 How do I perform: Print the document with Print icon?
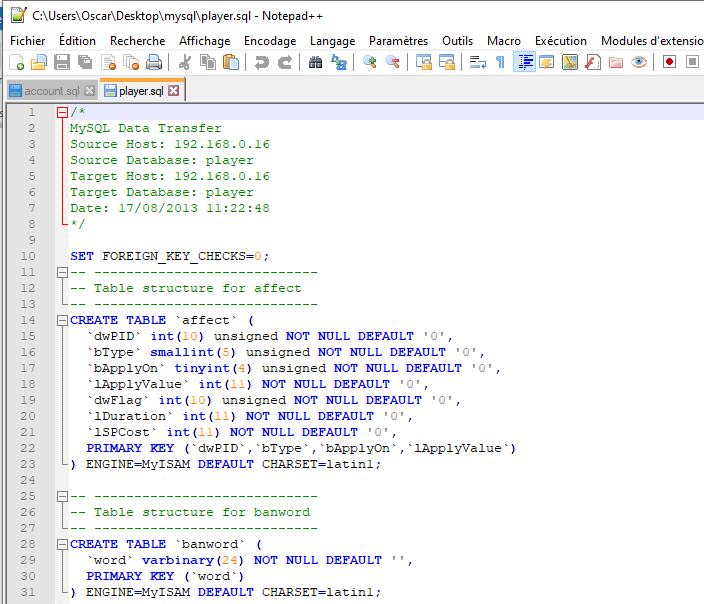click(x=154, y=62)
